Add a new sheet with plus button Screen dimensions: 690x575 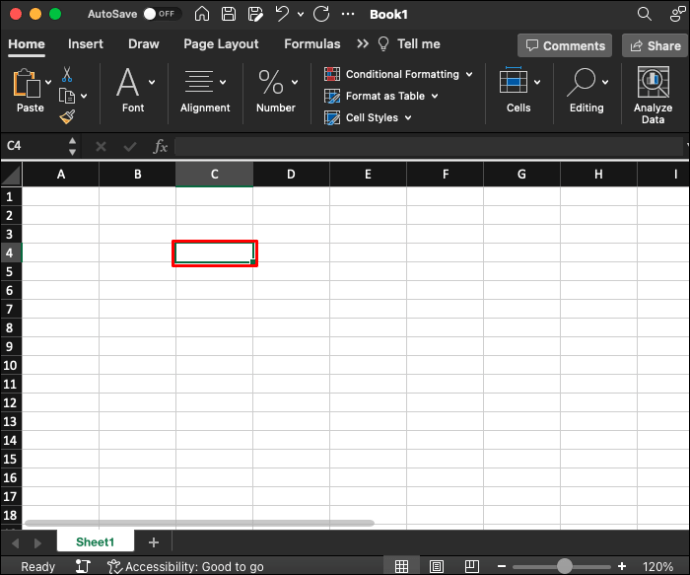(x=154, y=542)
